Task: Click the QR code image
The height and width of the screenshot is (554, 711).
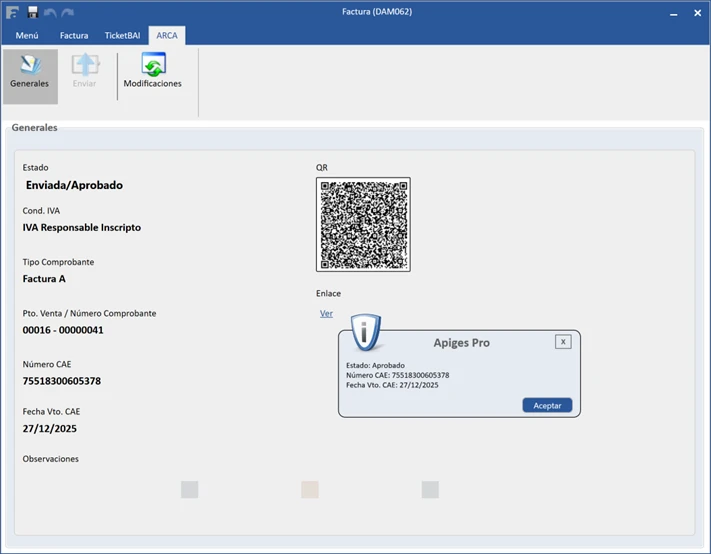Action: [x=363, y=224]
